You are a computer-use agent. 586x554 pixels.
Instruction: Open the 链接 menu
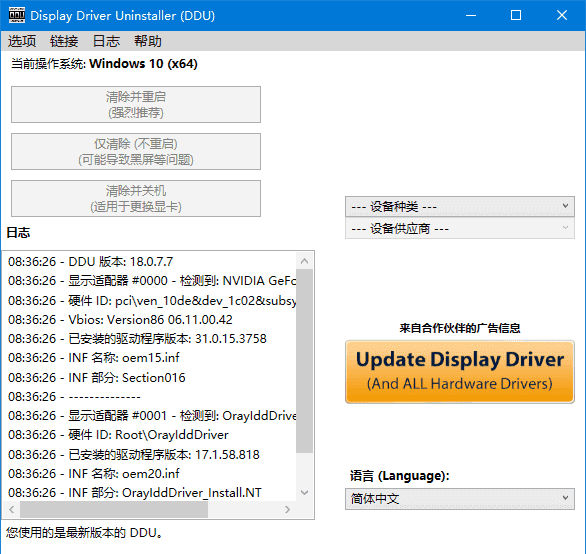(x=64, y=41)
